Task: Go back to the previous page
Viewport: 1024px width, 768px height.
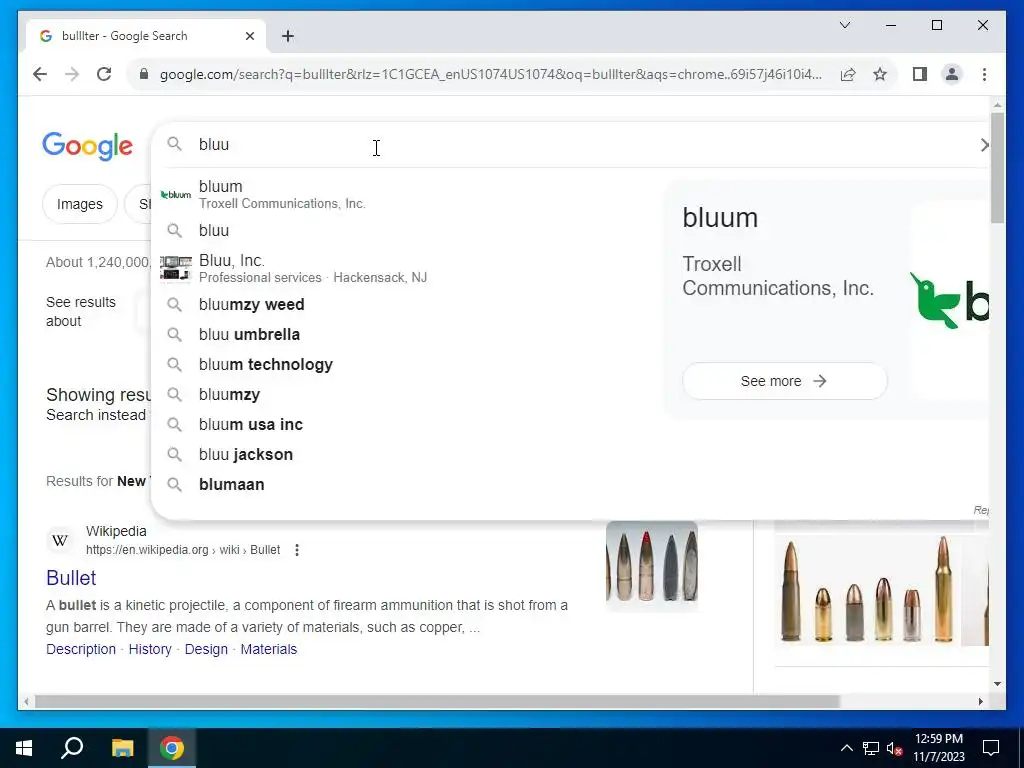Action: tap(40, 74)
